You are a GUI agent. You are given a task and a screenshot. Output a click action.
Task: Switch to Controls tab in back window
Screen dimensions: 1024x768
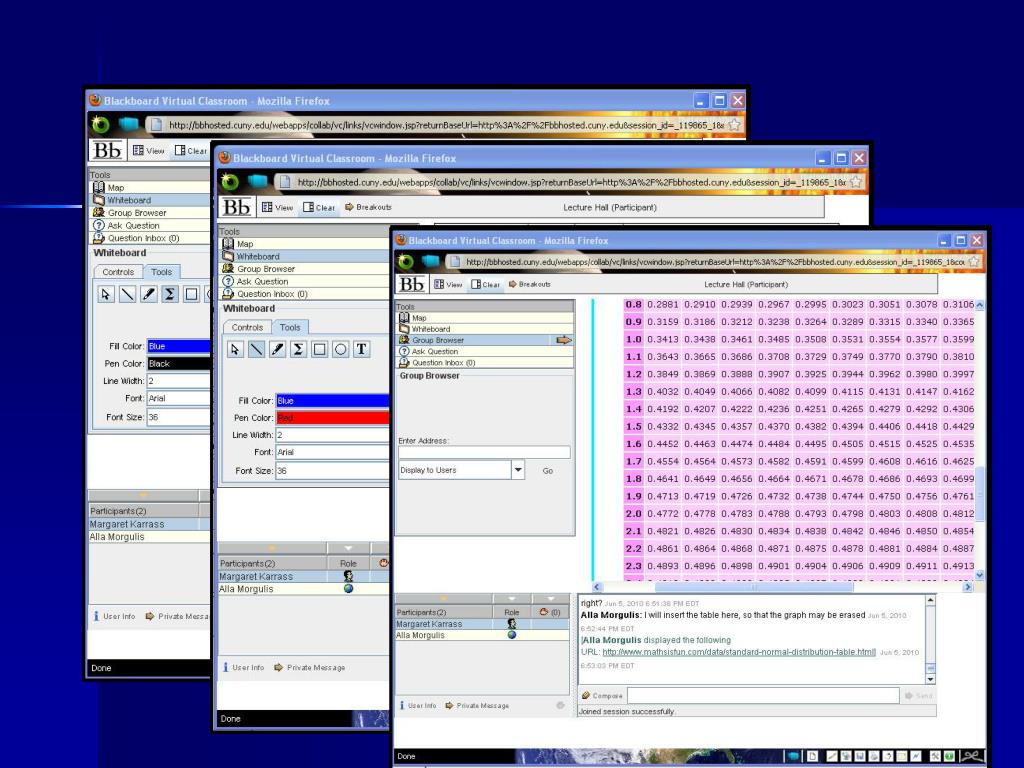118,272
